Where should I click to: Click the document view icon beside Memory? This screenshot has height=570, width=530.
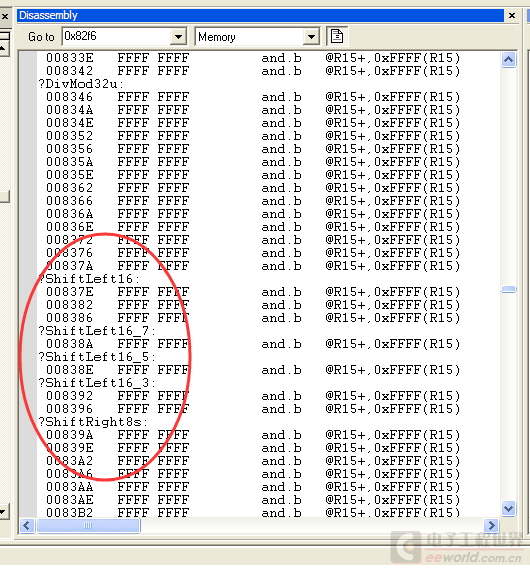pos(337,36)
